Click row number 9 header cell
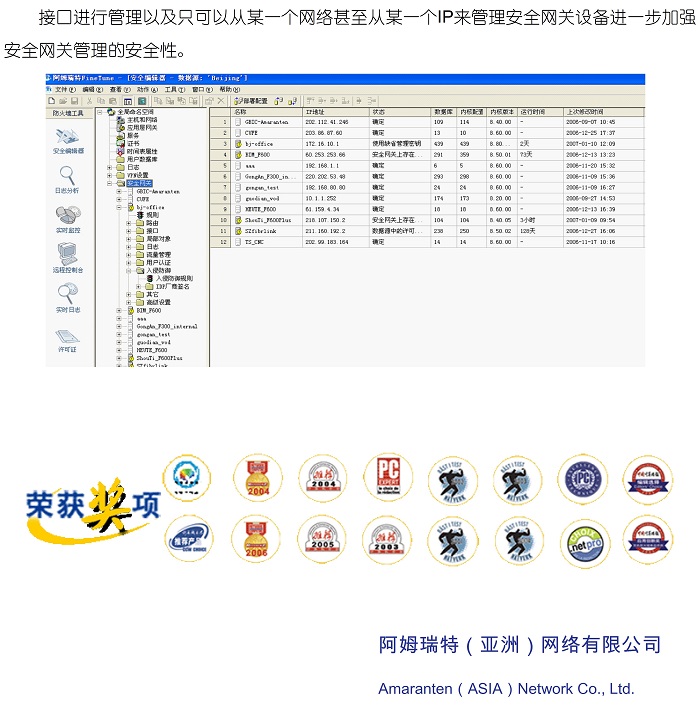Image resolution: width=700 pixels, height=706 pixels. (221, 209)
